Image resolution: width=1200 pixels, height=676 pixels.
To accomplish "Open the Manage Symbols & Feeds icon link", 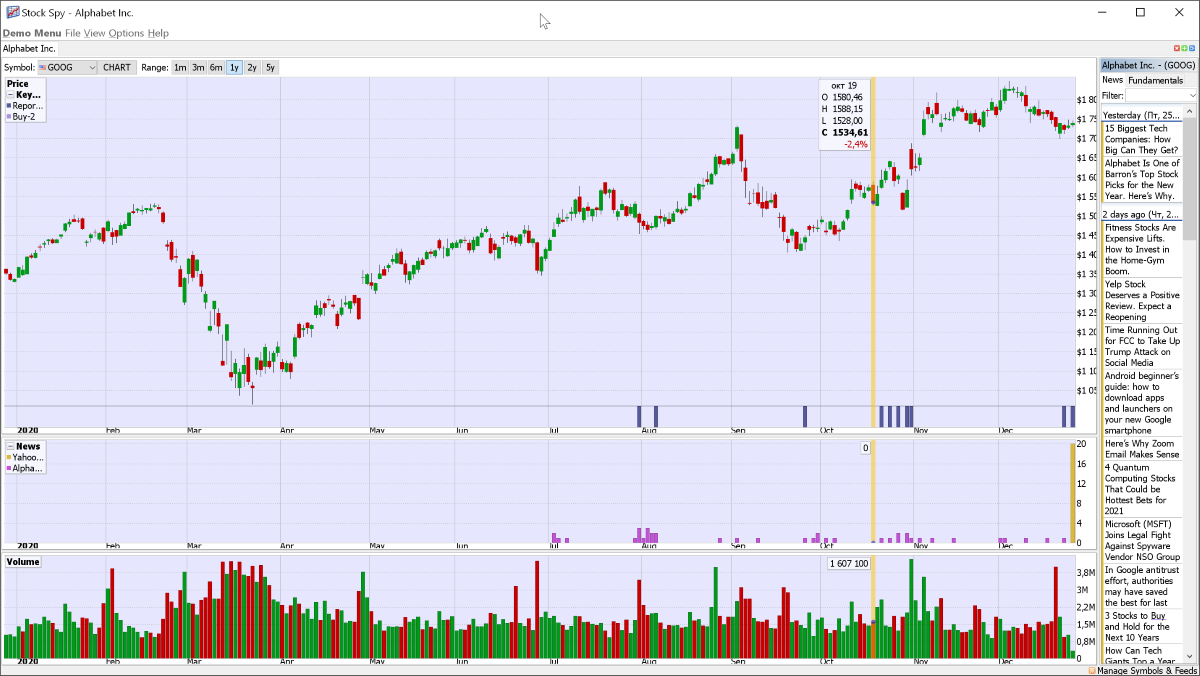I will click(1092, 670).
